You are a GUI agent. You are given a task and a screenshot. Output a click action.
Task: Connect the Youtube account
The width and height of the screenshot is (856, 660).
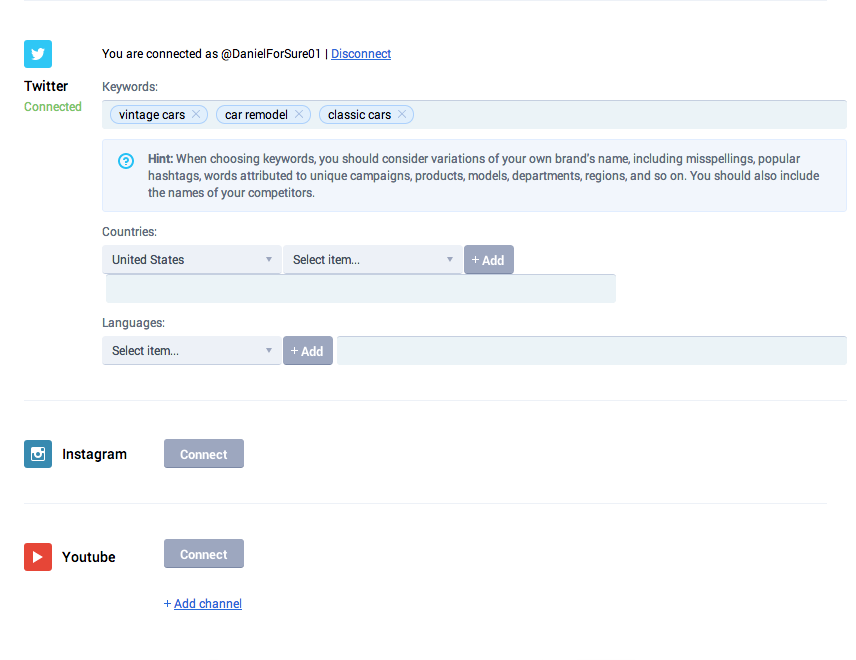[x=203, y=553]
